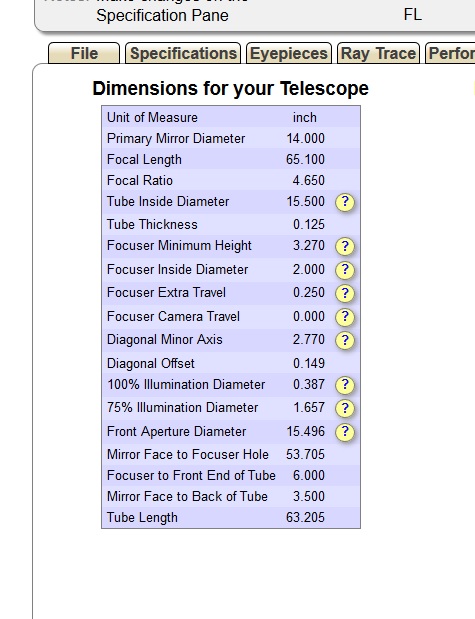This screenshot has height=619, width=475.
Task: View help for Focuser Camera Travel
Action: [345, 317]
